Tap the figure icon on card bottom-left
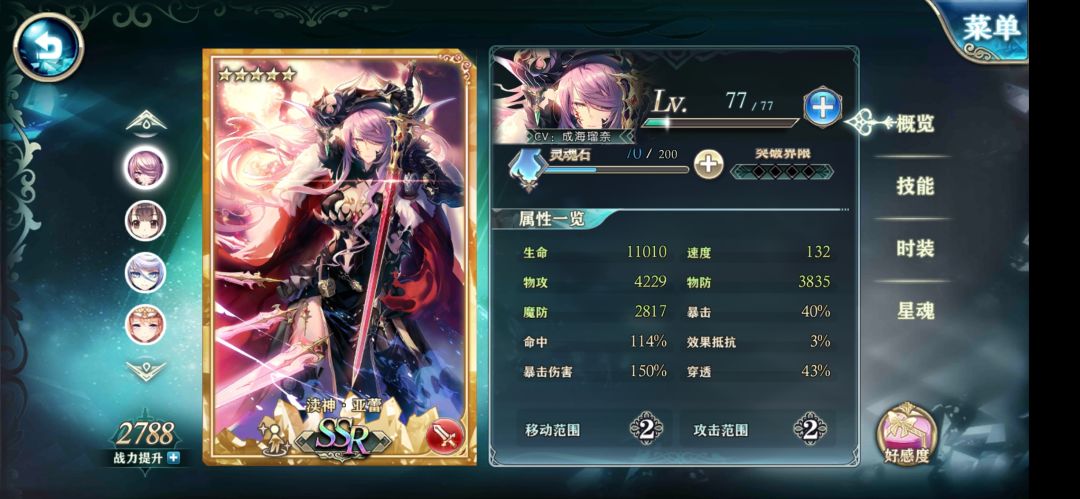This screenshot has width=1080, height=499. tap(273, 436)
